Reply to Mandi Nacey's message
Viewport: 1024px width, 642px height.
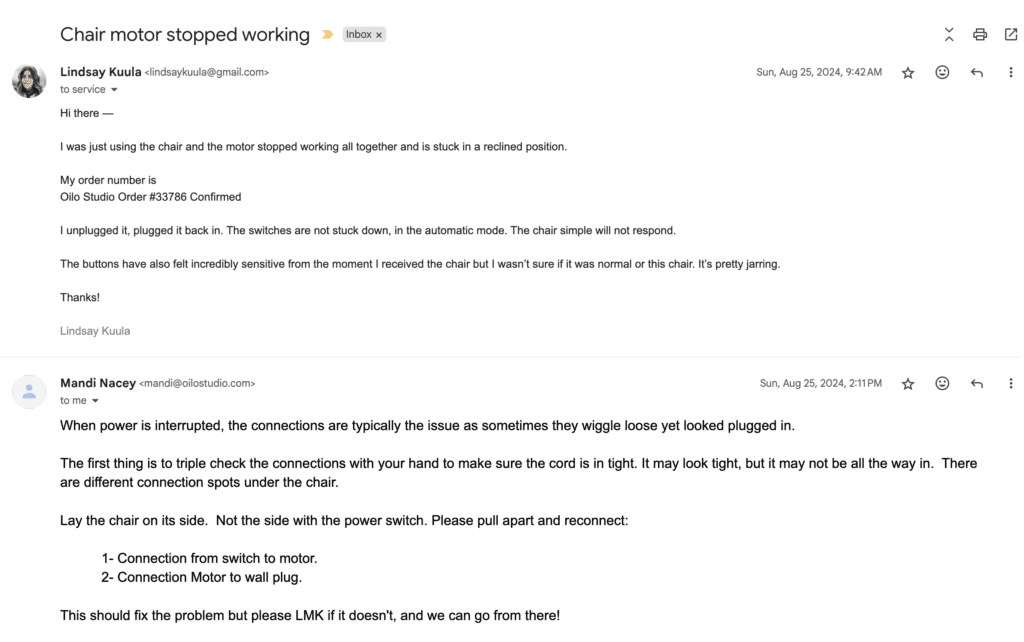(x=976, y=383)
